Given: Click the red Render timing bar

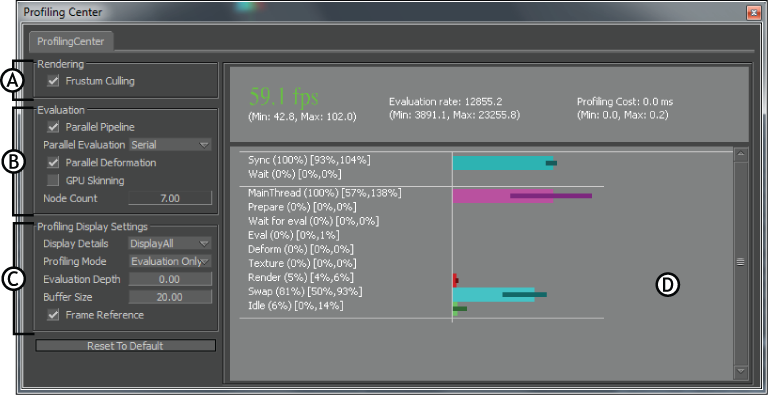Looking at the screenshot, I should (455, 280).
